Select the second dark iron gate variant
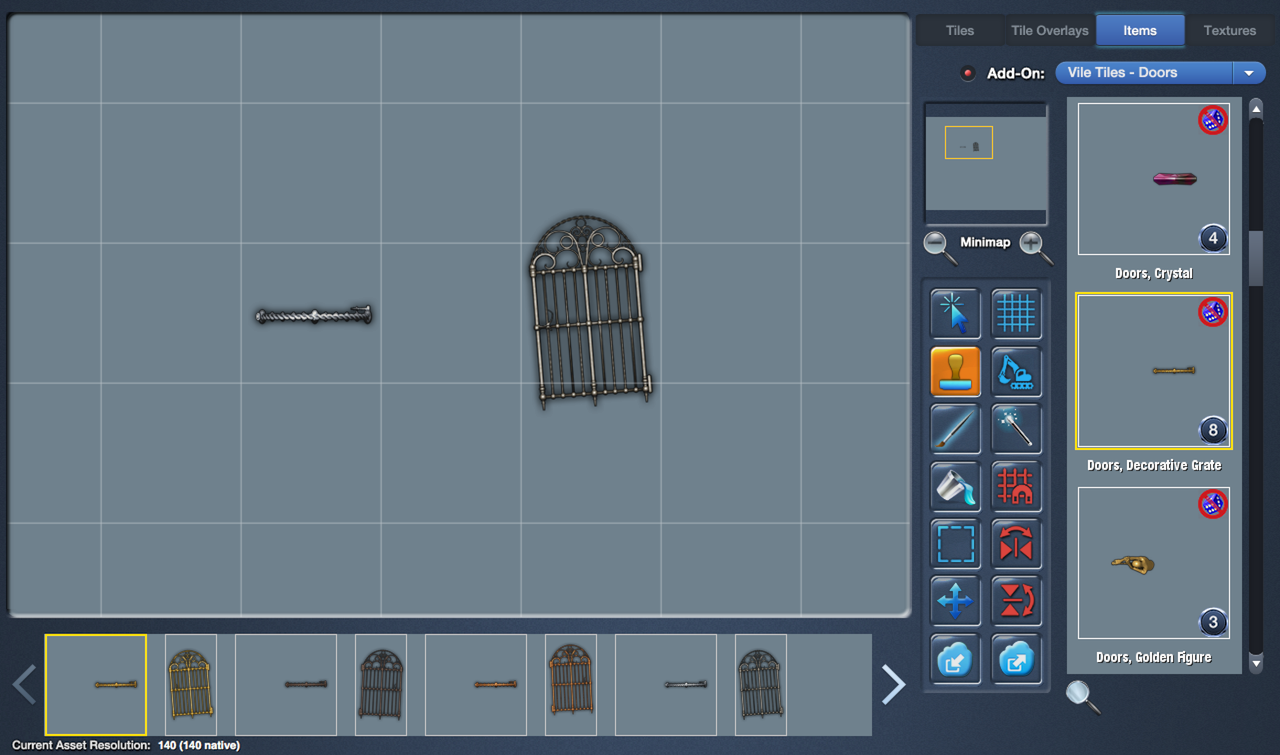Screen dimensions: 1280x755 point(381,685)
